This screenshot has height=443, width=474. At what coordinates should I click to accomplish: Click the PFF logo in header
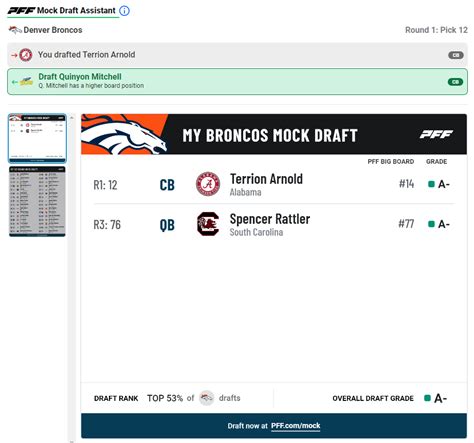tap(21, 11)
